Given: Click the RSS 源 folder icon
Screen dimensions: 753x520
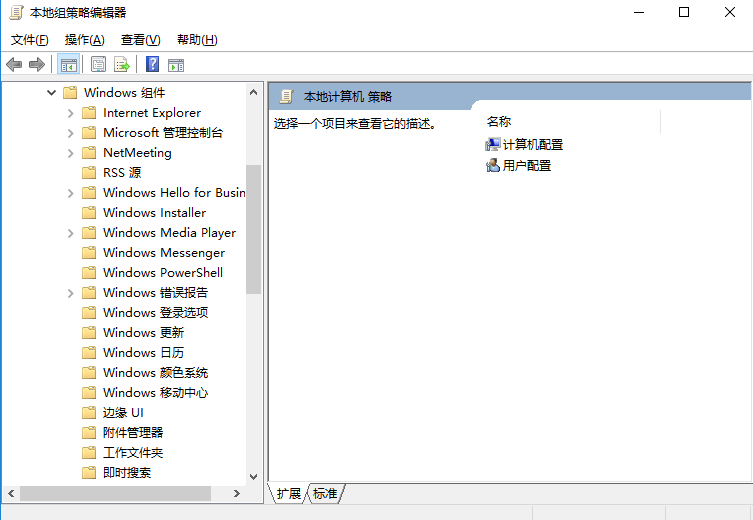Looking at the screenshot, I should tap(89, 172).
